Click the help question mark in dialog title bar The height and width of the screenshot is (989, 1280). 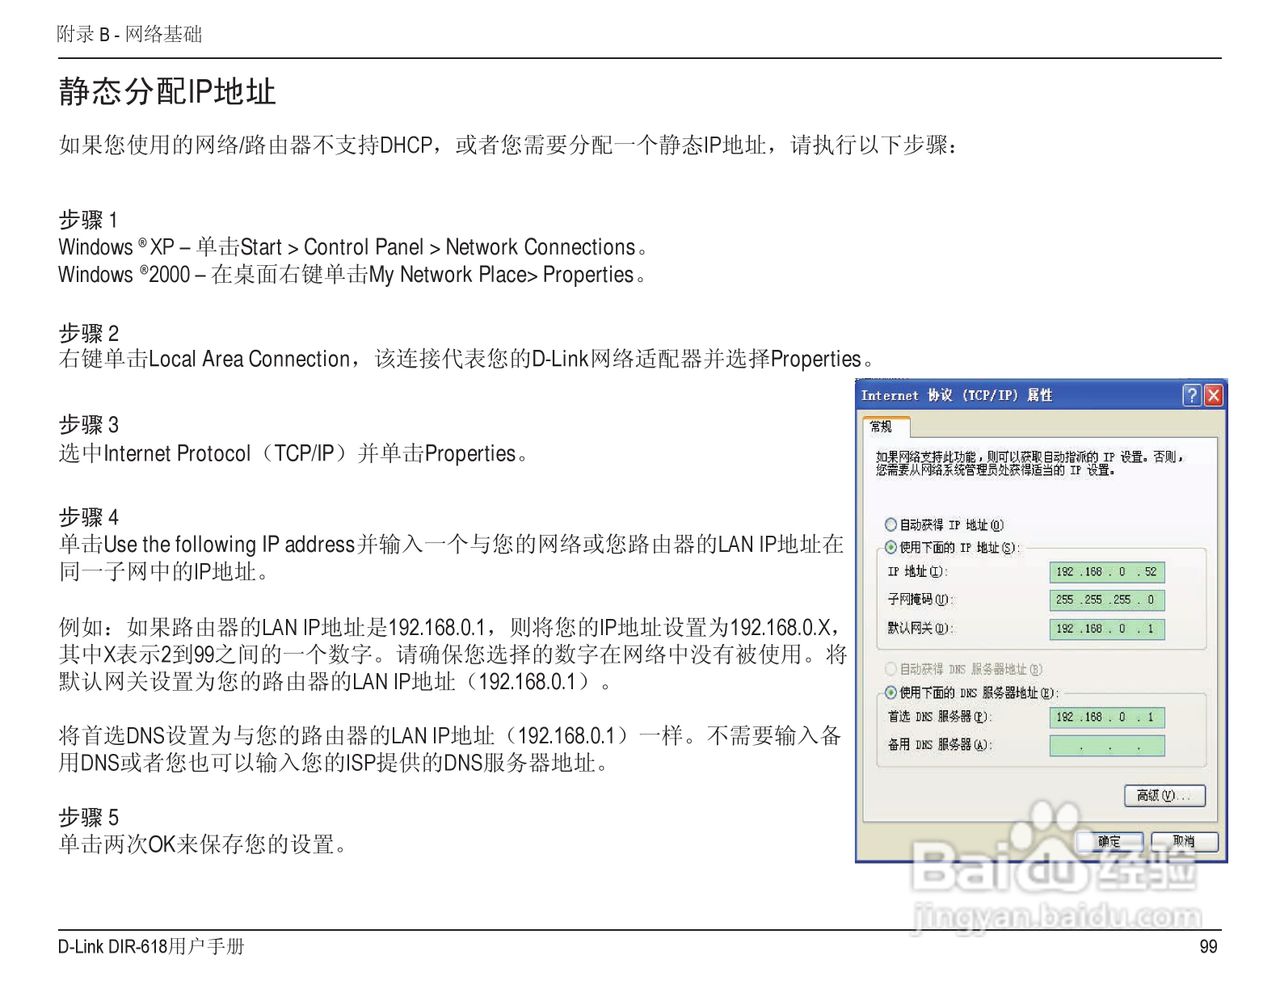[1191, 395]
